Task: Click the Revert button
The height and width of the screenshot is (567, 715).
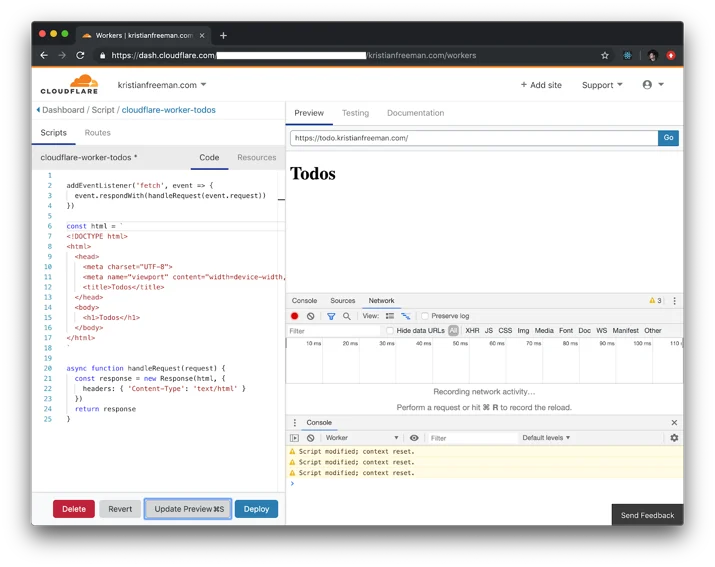Action: pyautogui.click(x=120, y=509)
